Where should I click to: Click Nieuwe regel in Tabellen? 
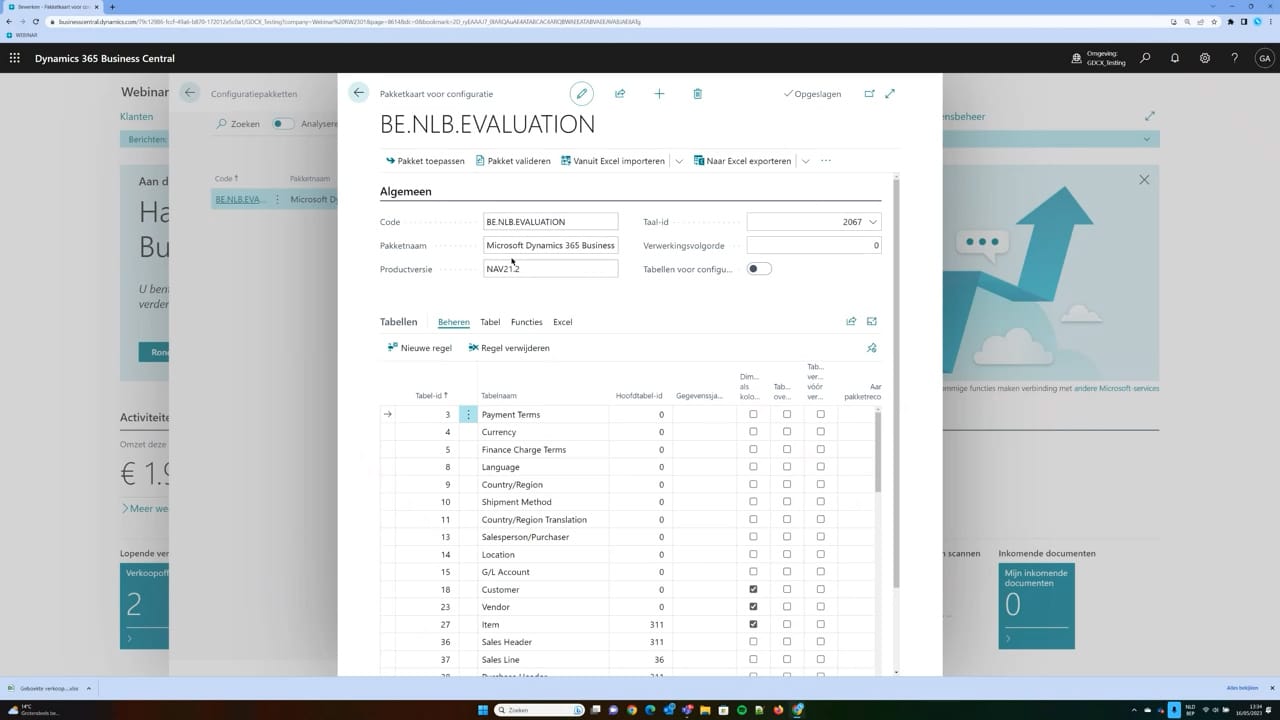coord(419,348)
